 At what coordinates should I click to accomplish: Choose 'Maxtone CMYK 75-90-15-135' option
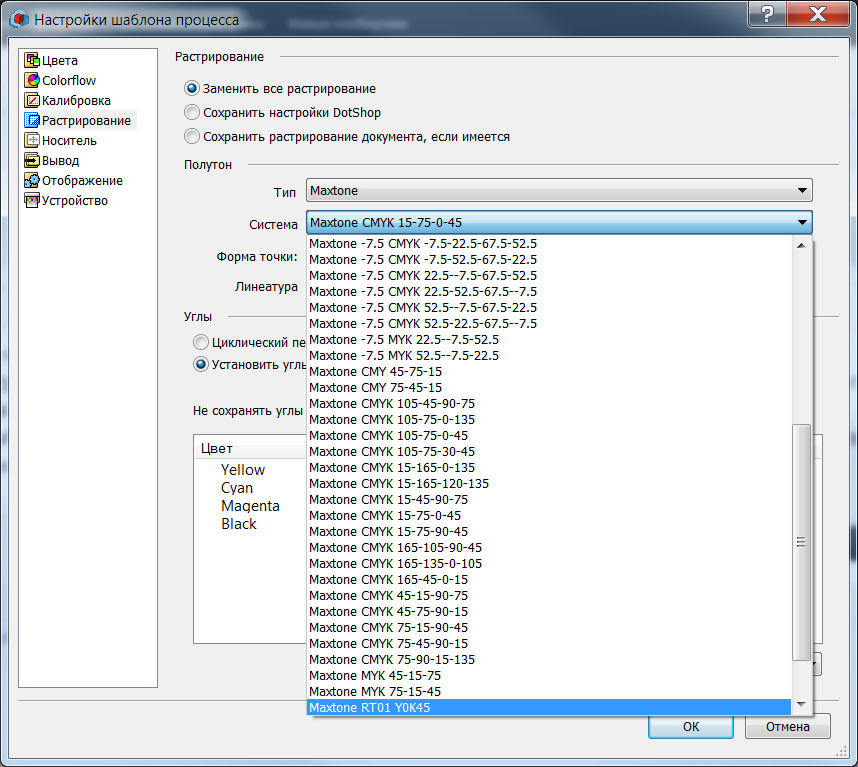[549, 659]
